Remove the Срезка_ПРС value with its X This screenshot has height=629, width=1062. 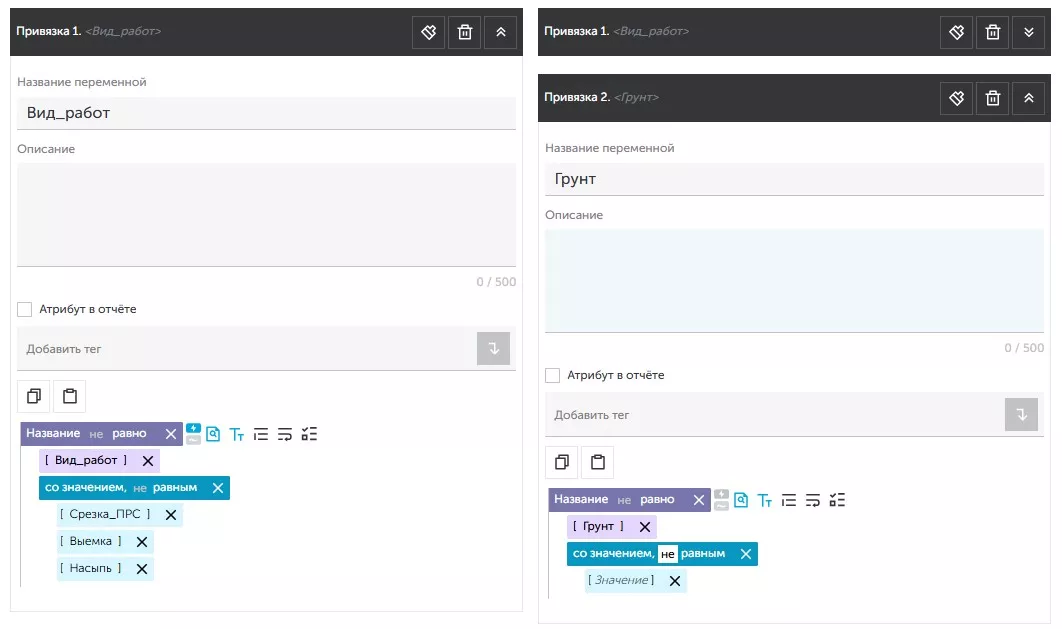tap(171, 515)
